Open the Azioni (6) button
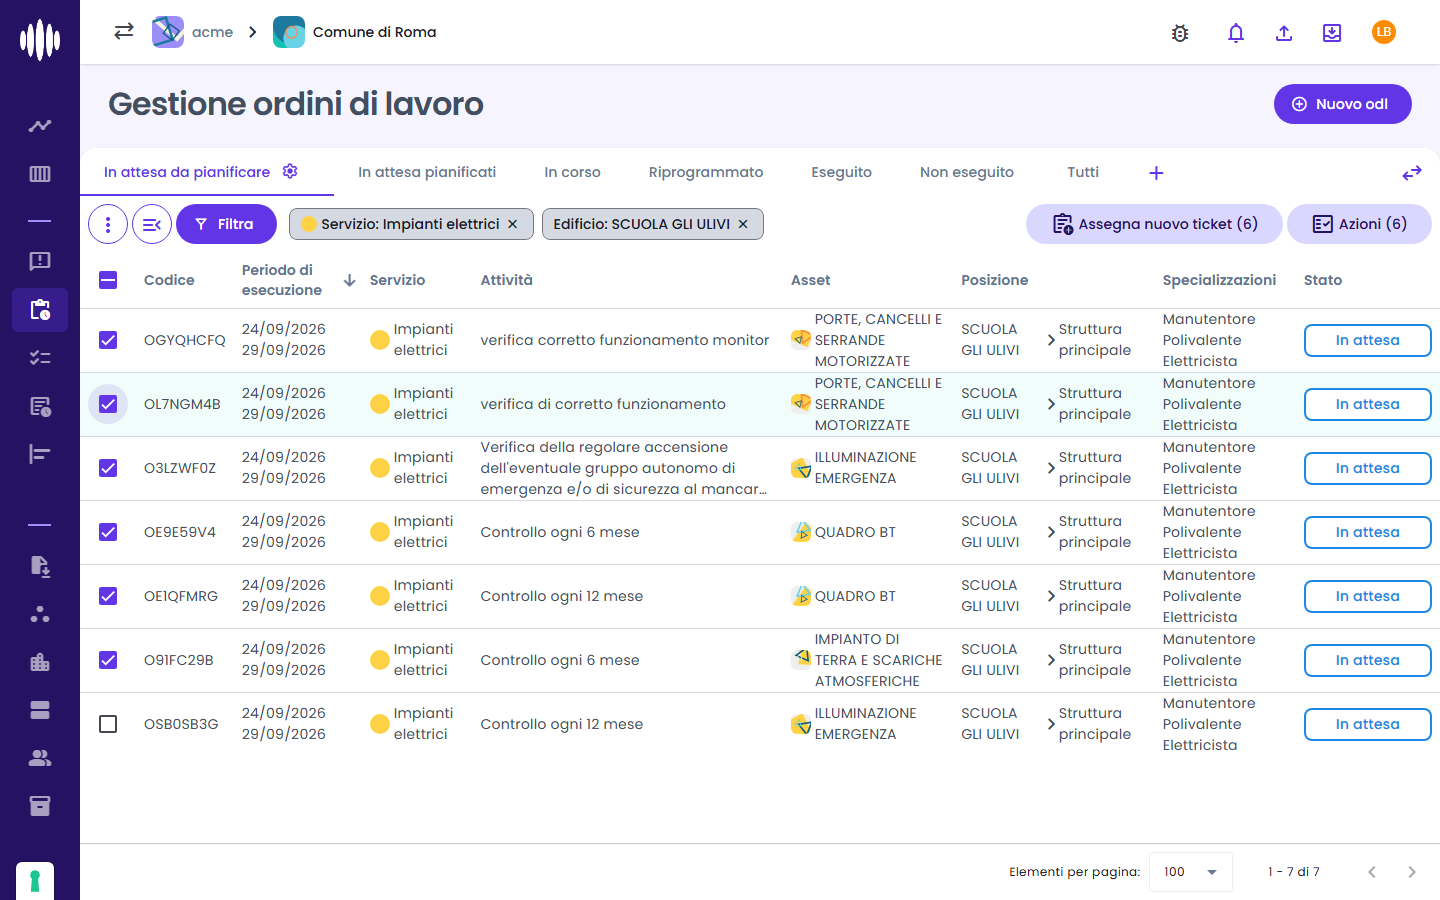This screenshot has width=1440, height=900. (x=1359, y=224)
